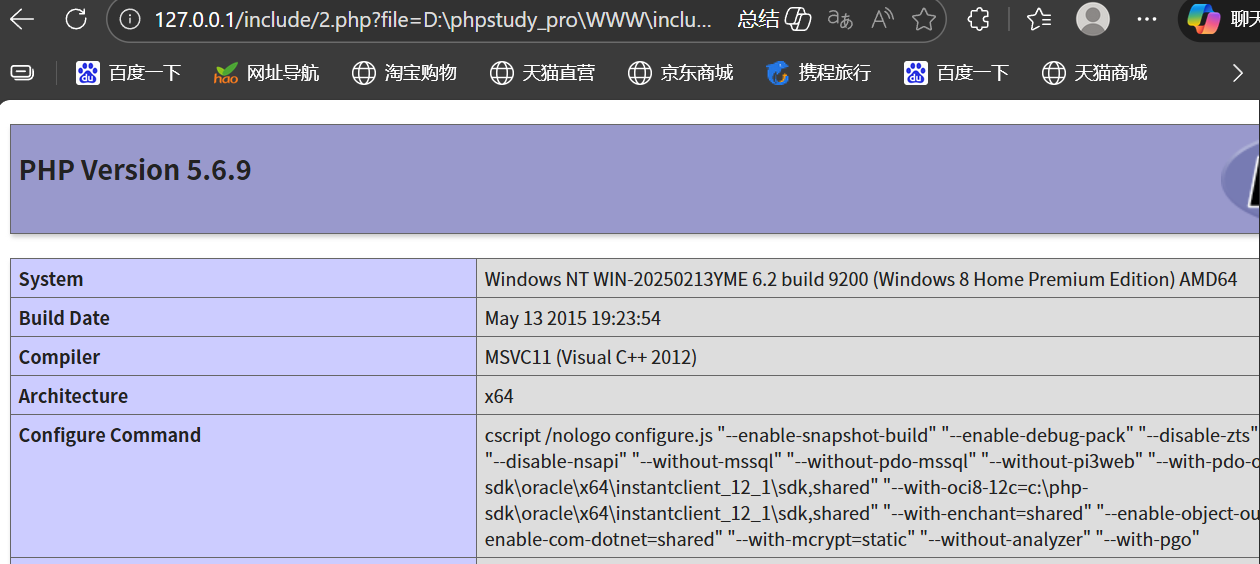The height and width of the screenshot is (564, 1260).
Task: Go back with the browser back arrow
Action: pyautogui.click(x=21, y=18)
